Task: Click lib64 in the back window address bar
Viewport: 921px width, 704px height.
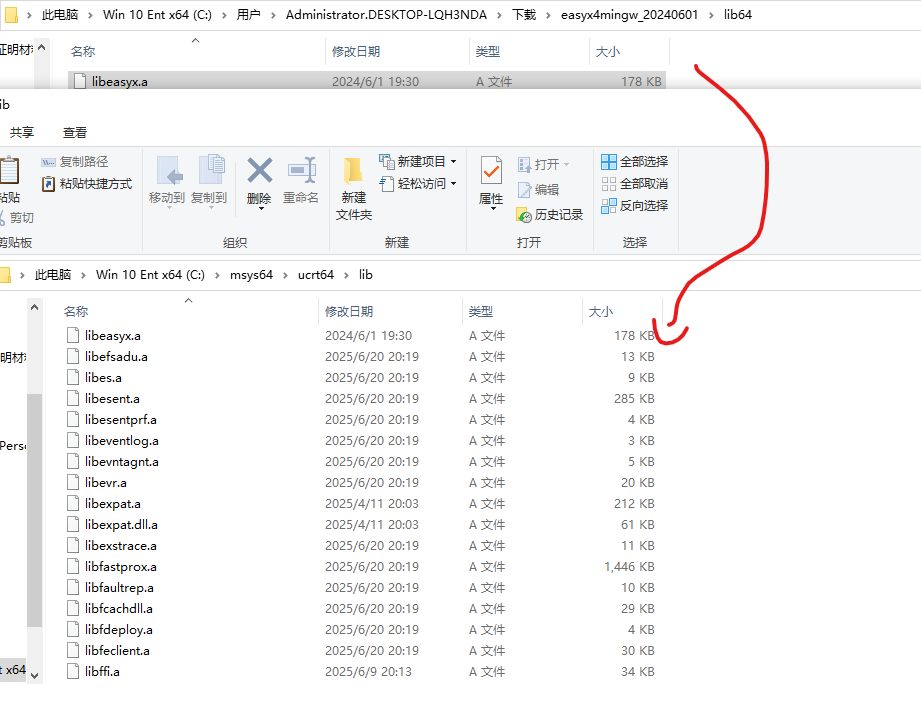Action: 738,15
